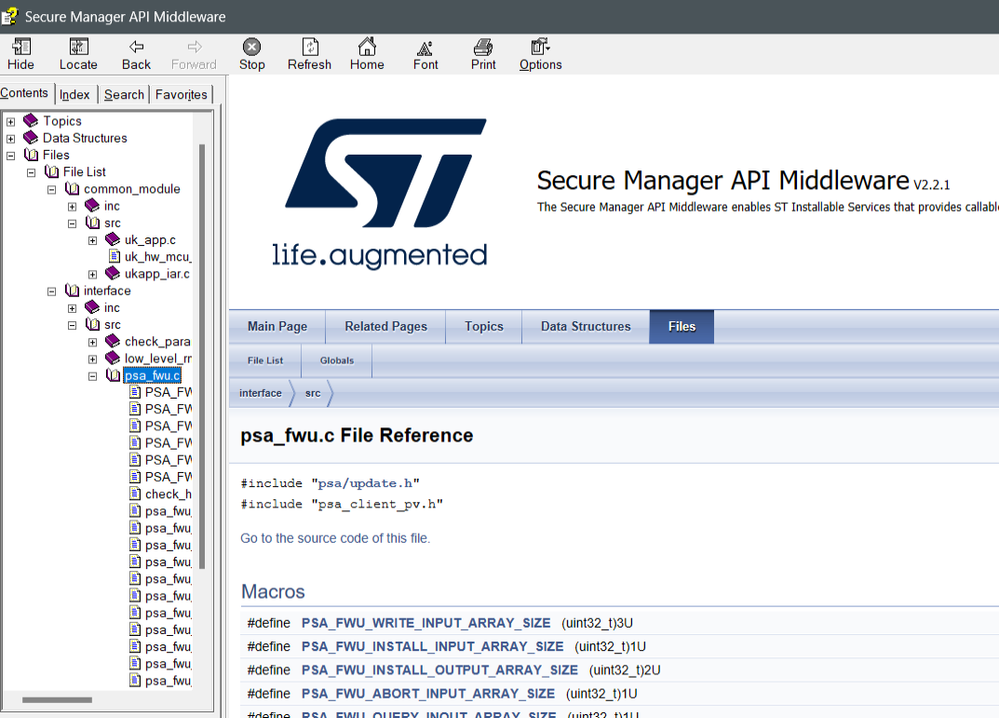Open the psa/update.h include link
999x718 pixels.
point(365,484)
